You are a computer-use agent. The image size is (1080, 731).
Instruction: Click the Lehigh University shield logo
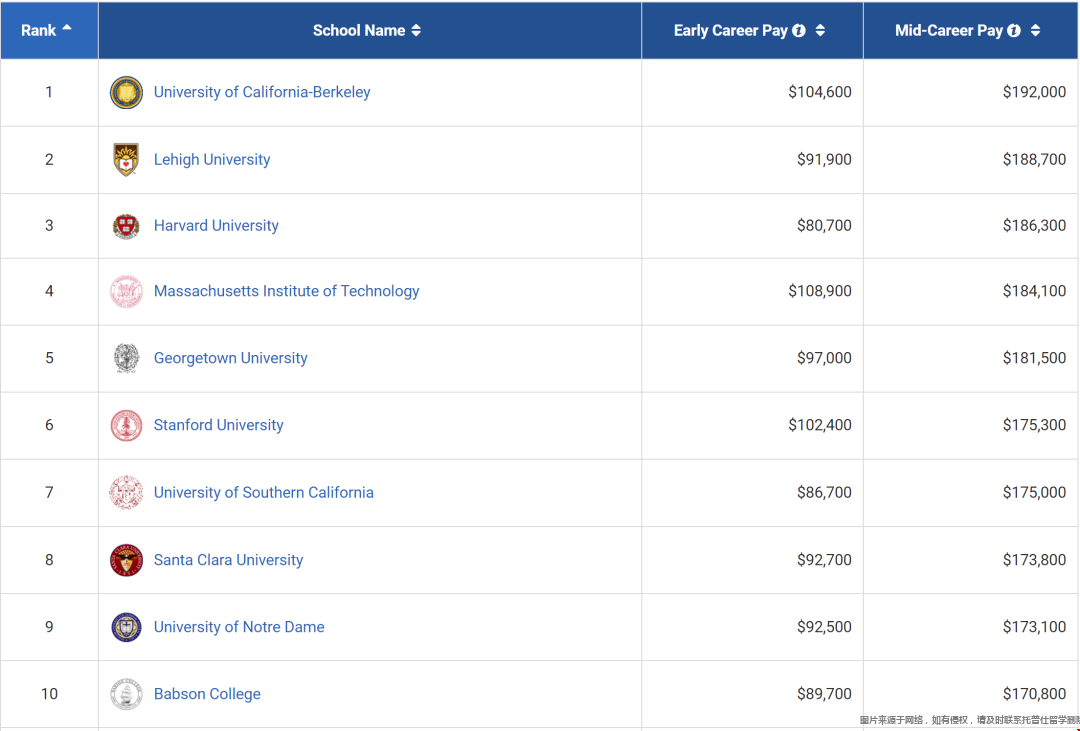click(126, 159)
